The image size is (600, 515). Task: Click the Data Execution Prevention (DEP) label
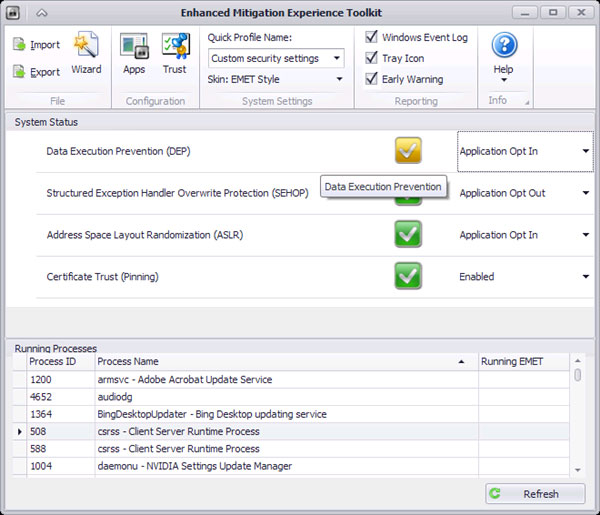click(118, 151)
